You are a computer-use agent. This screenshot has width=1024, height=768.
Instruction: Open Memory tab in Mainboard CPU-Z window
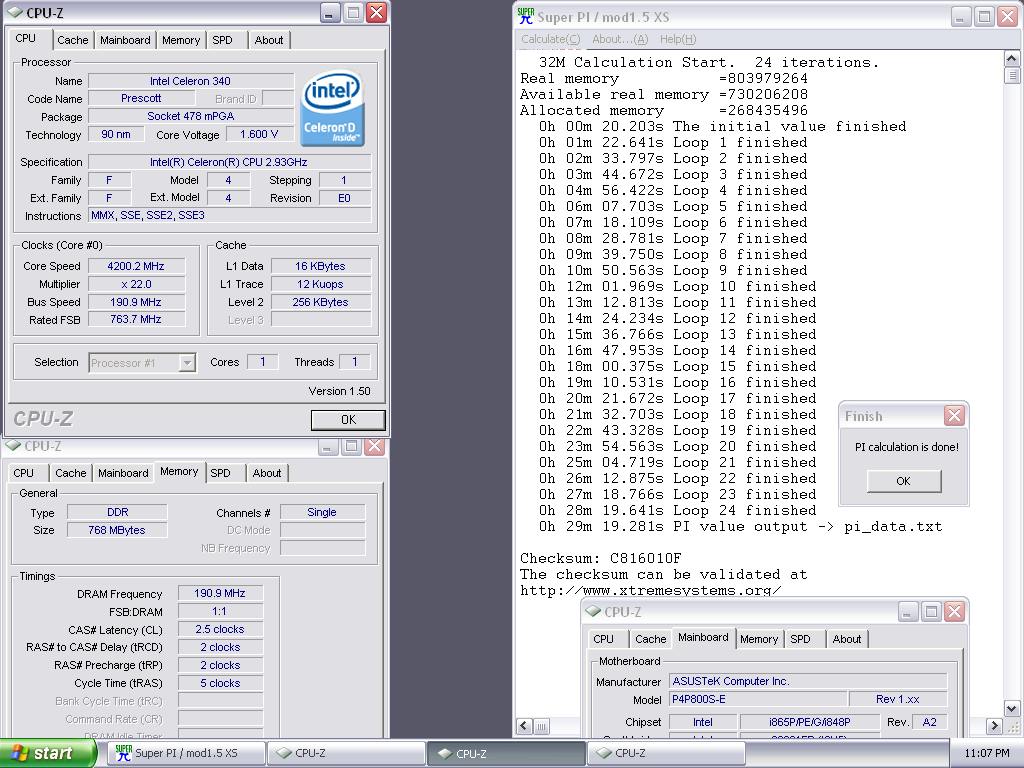coord(759,639)
